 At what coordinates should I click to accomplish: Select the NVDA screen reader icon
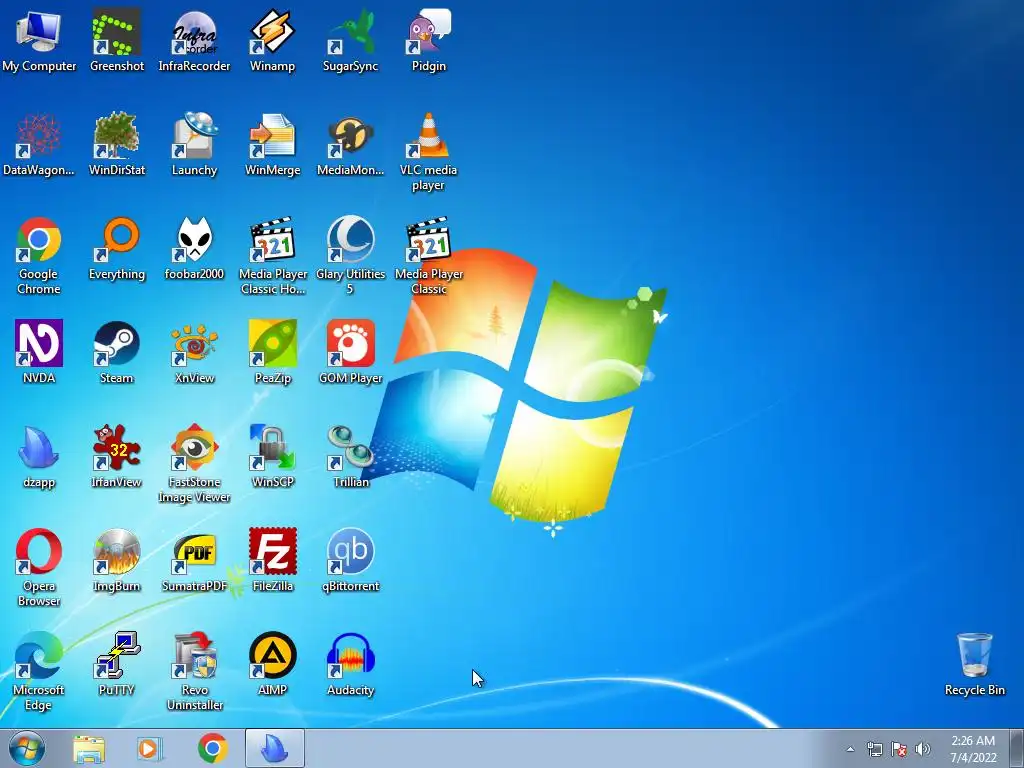(x=39, y=344)
